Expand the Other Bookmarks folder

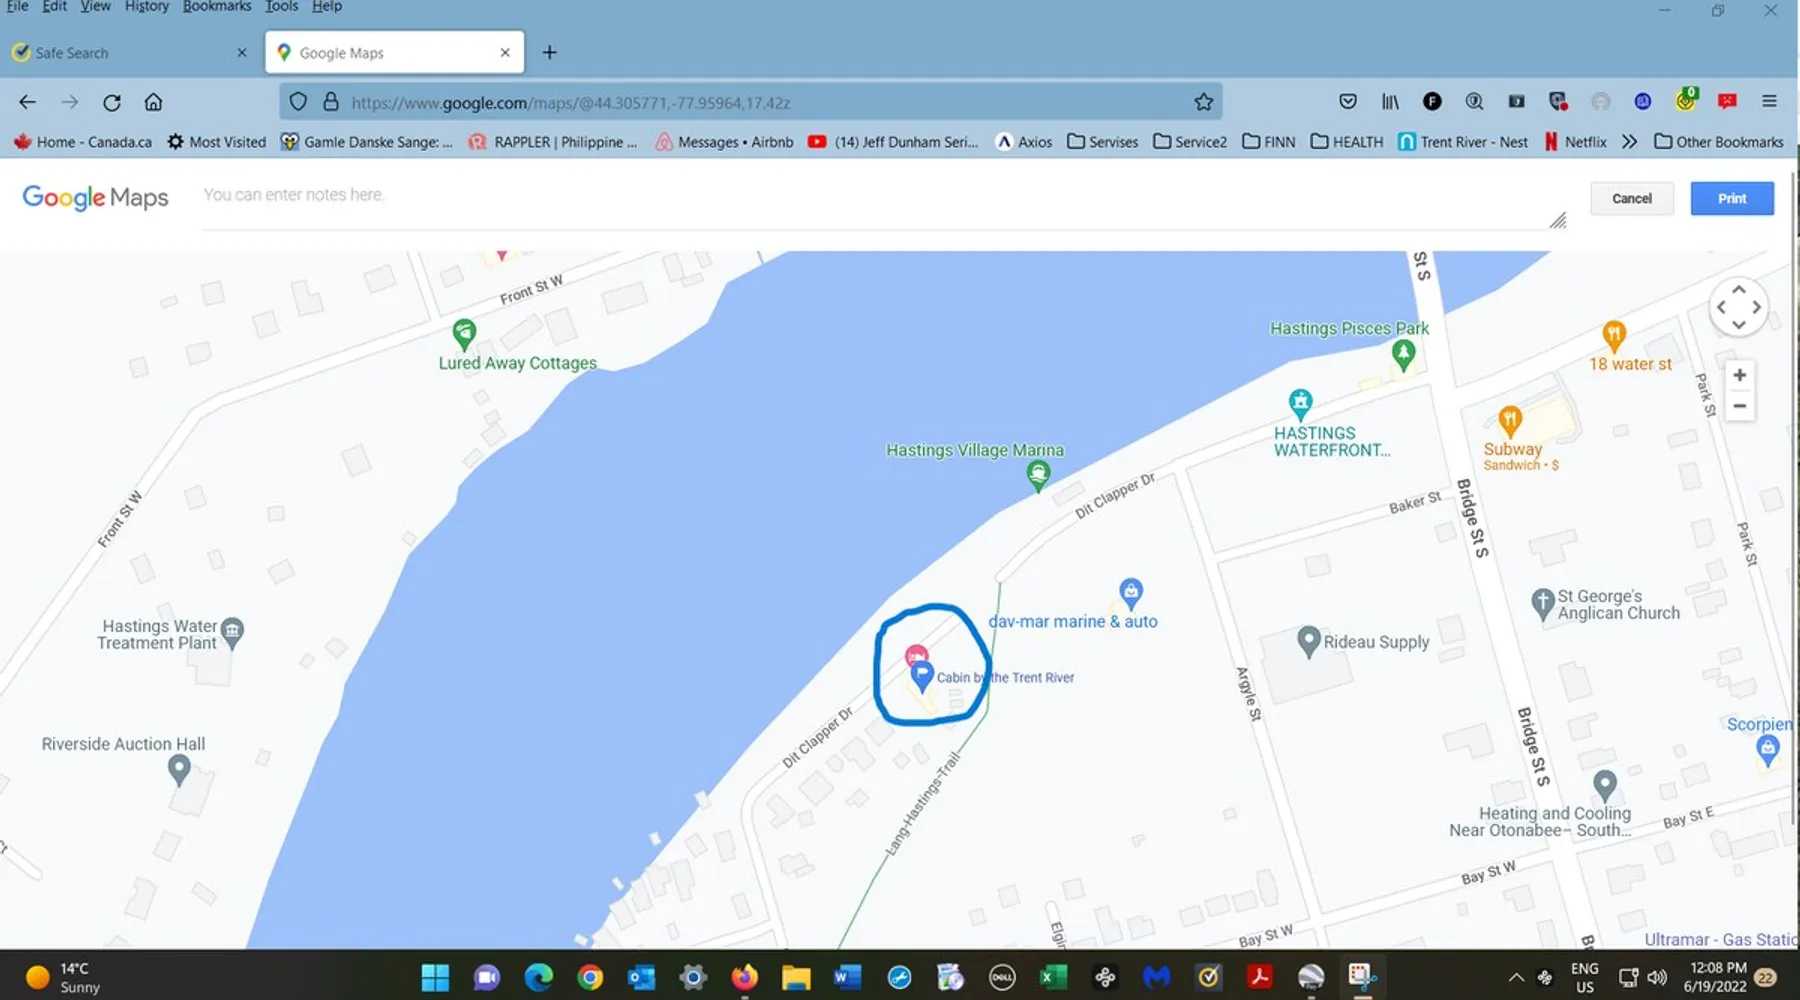pos(1718,142)
